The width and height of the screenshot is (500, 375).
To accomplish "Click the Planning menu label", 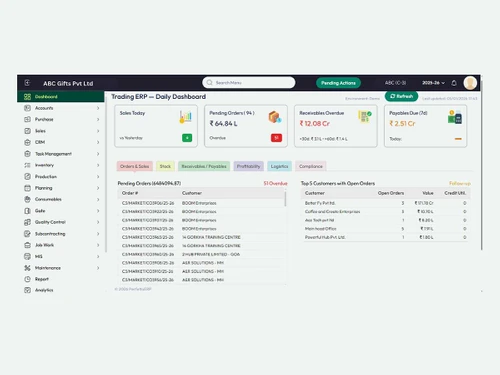I will (x=44, y=188).
